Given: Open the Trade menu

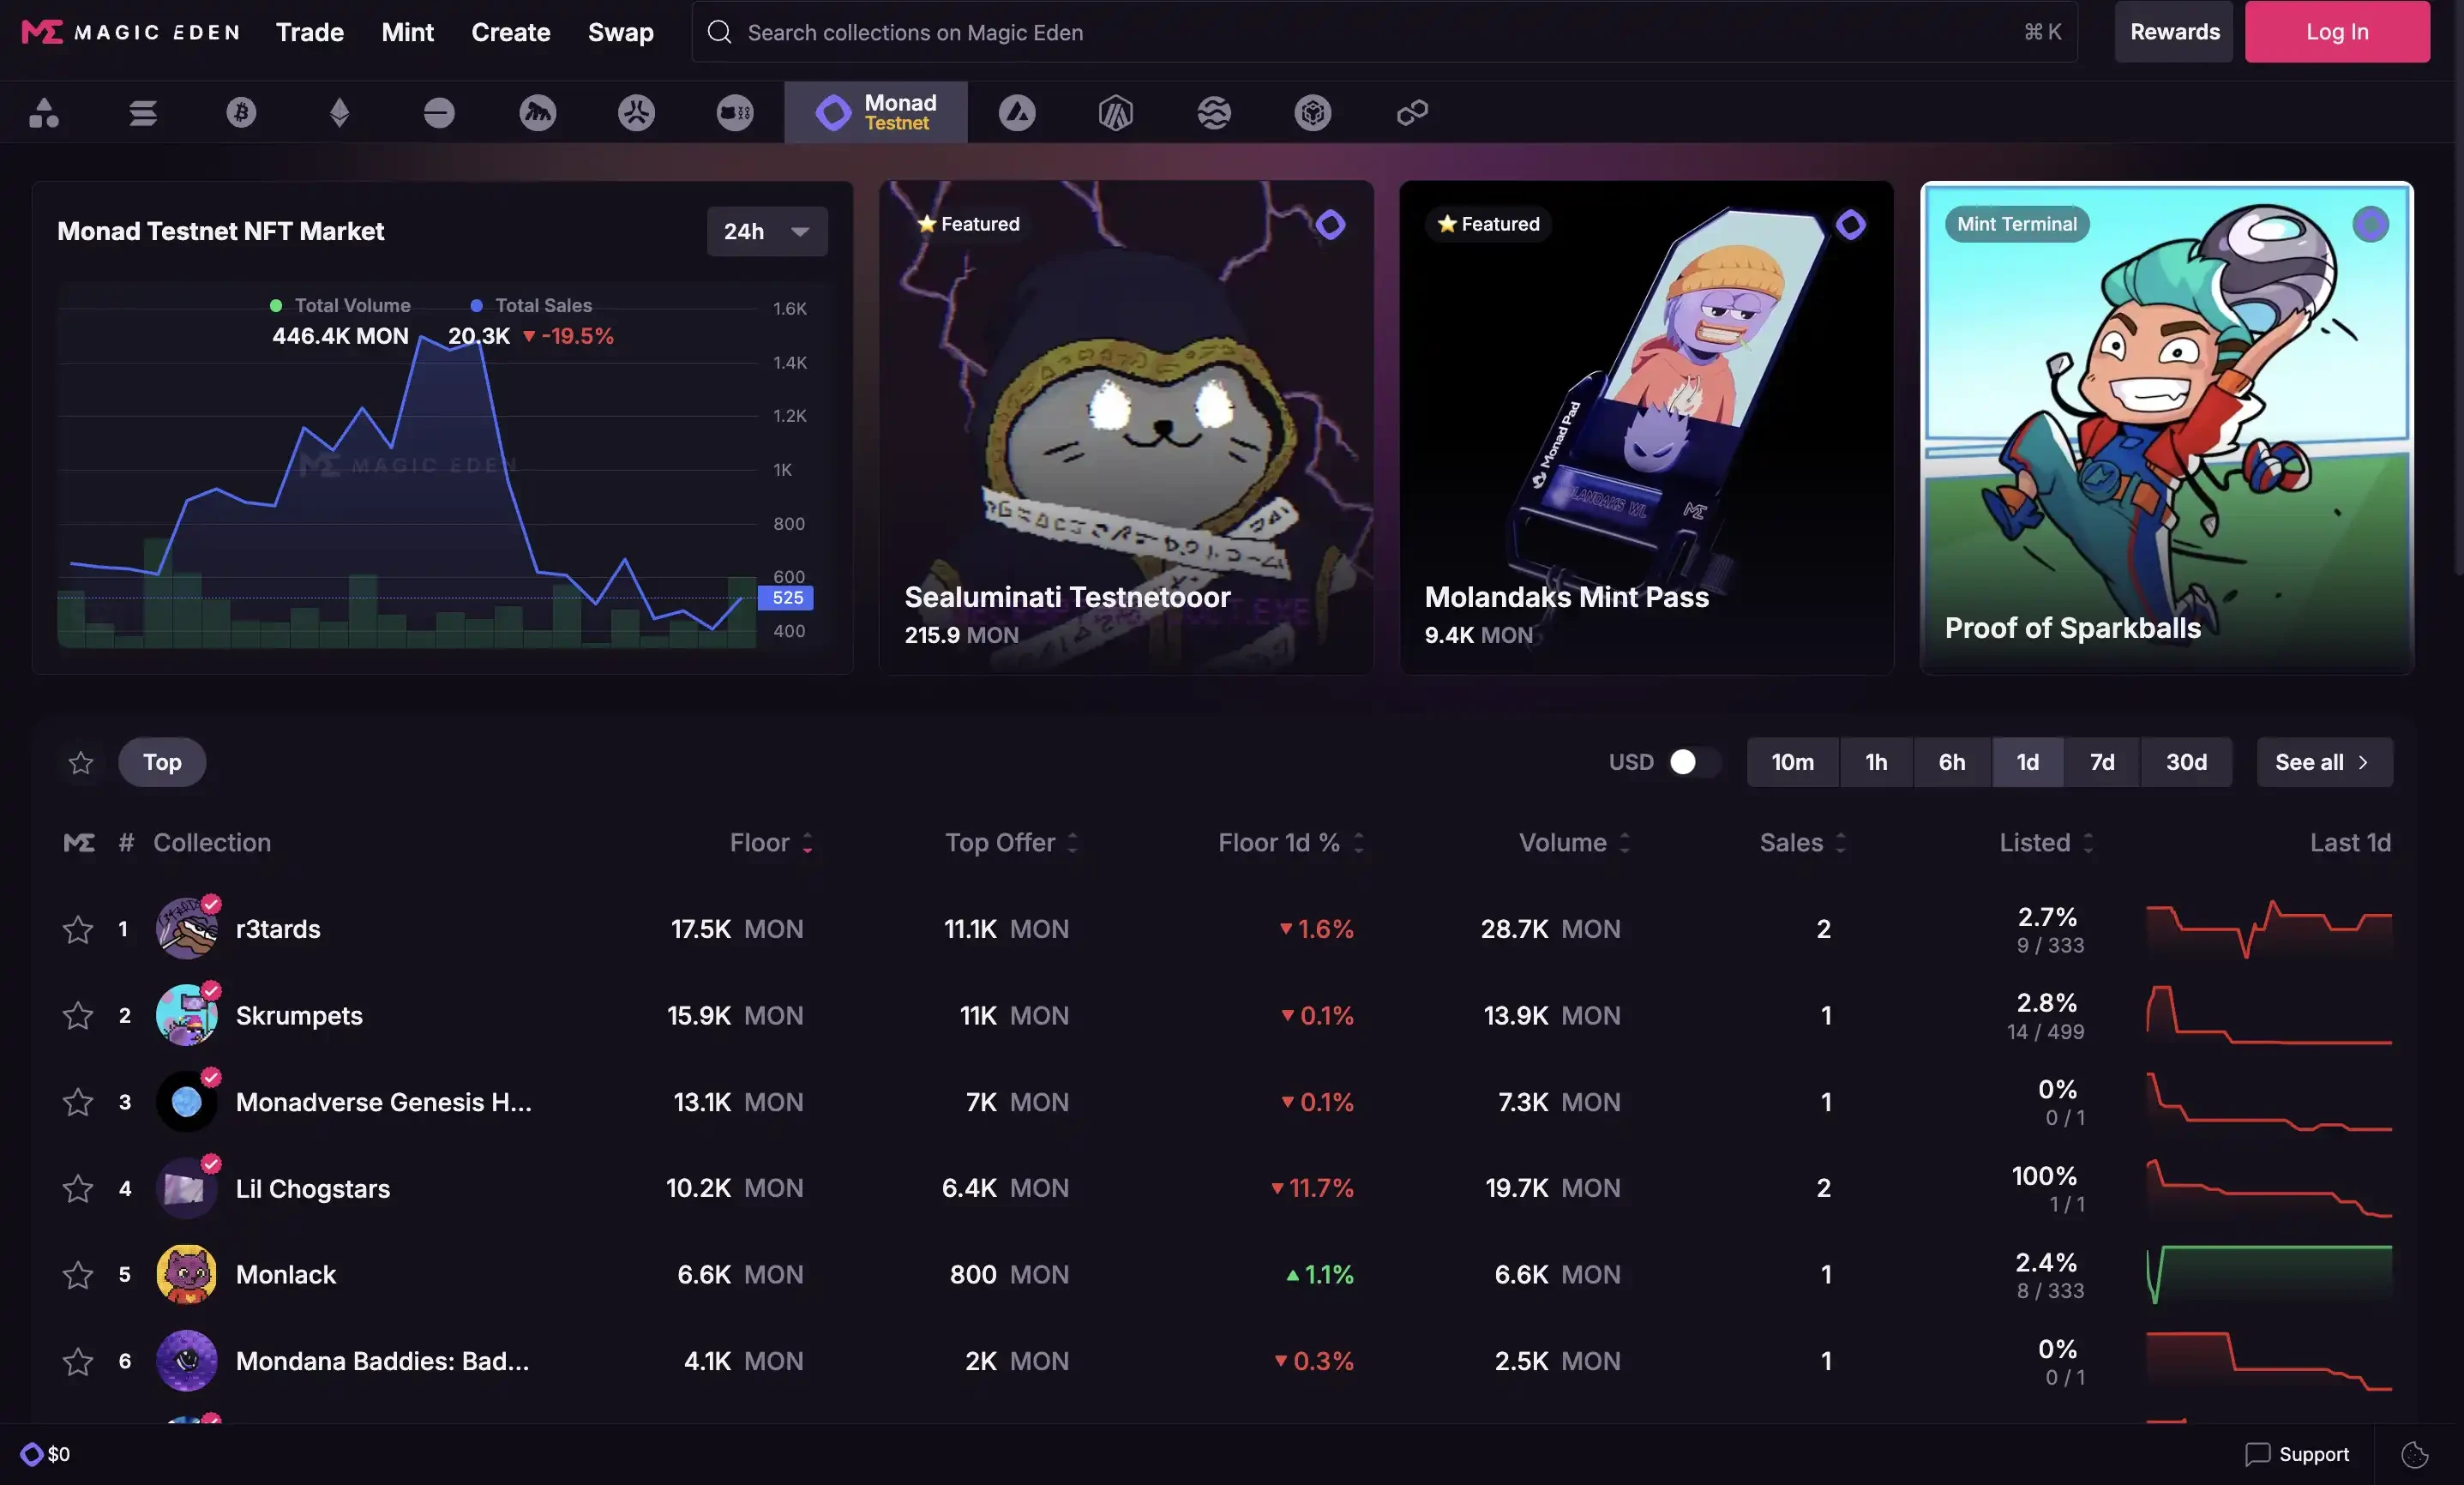Looking at the screenshot, I should [310, 32].
